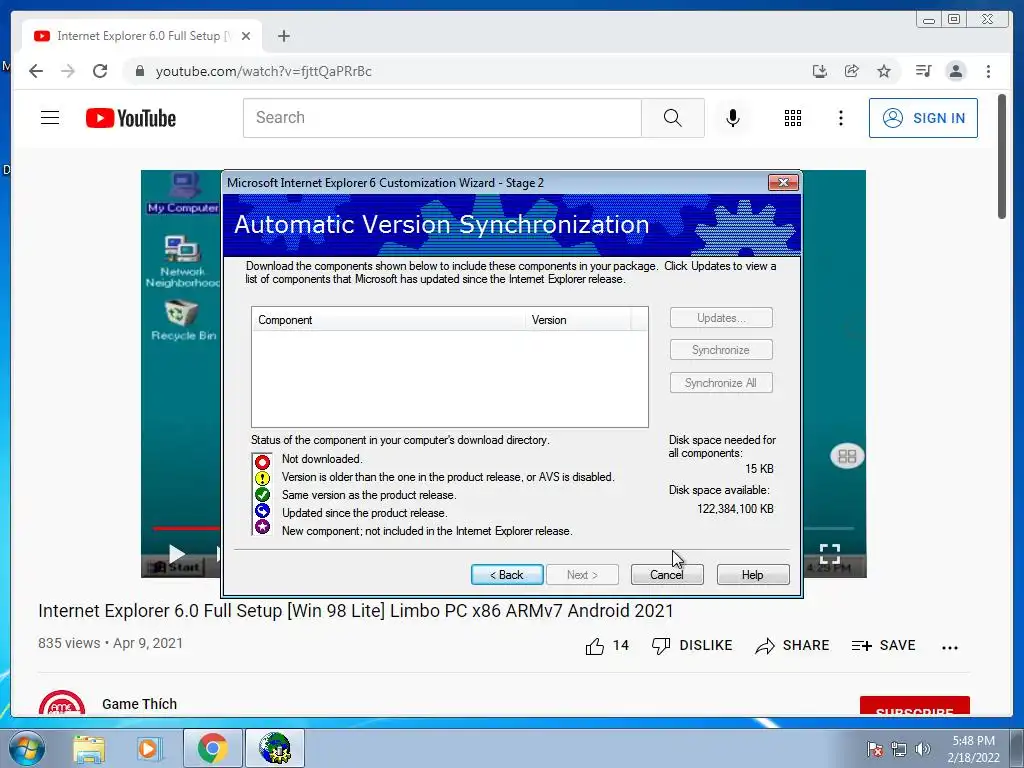Enter fullscreen video mode
1024x768 pixels.
(x=829, y=554)
